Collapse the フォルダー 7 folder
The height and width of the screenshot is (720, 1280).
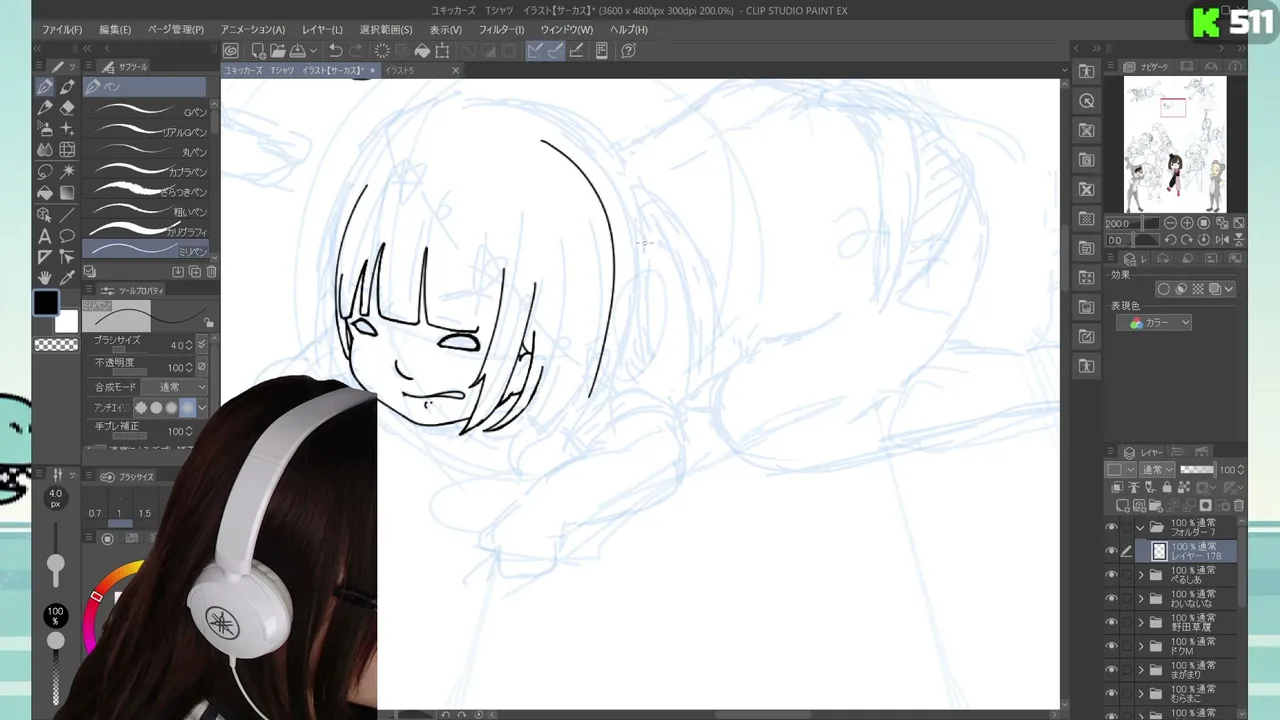[1140, 527]
